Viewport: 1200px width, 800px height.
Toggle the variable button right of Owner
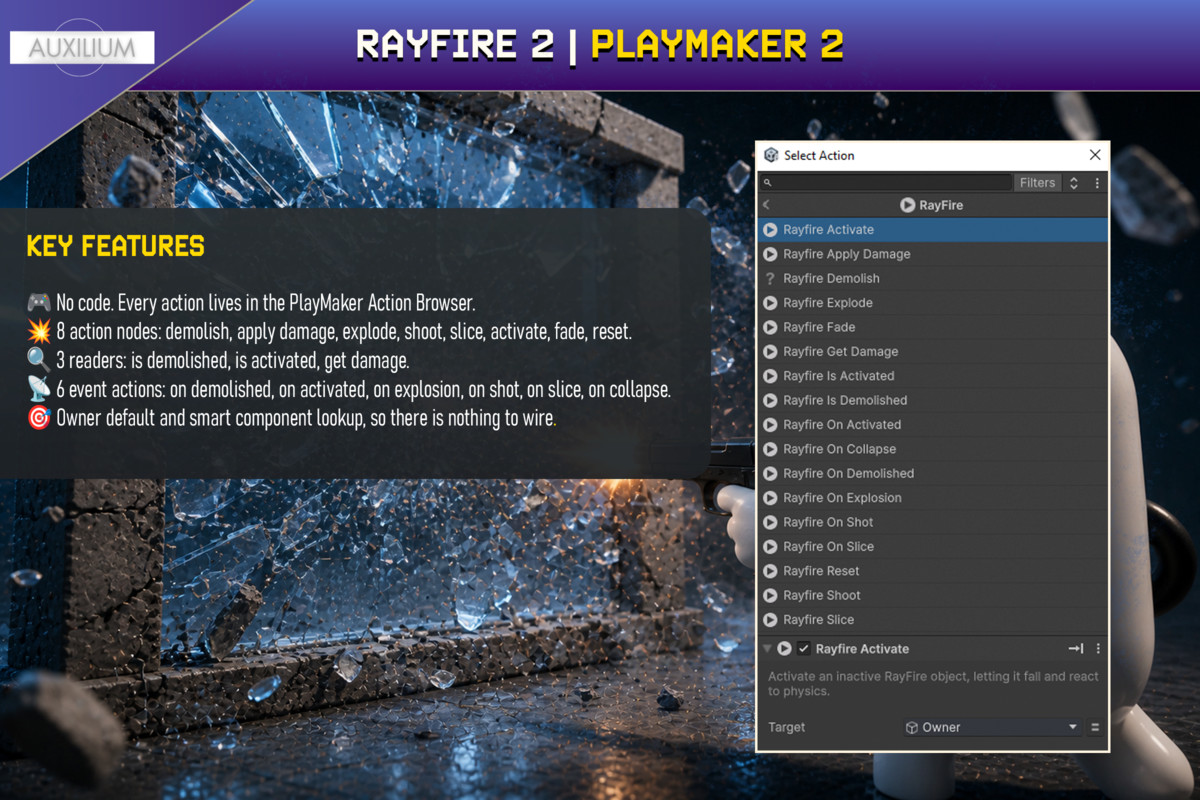[1095, 728]
